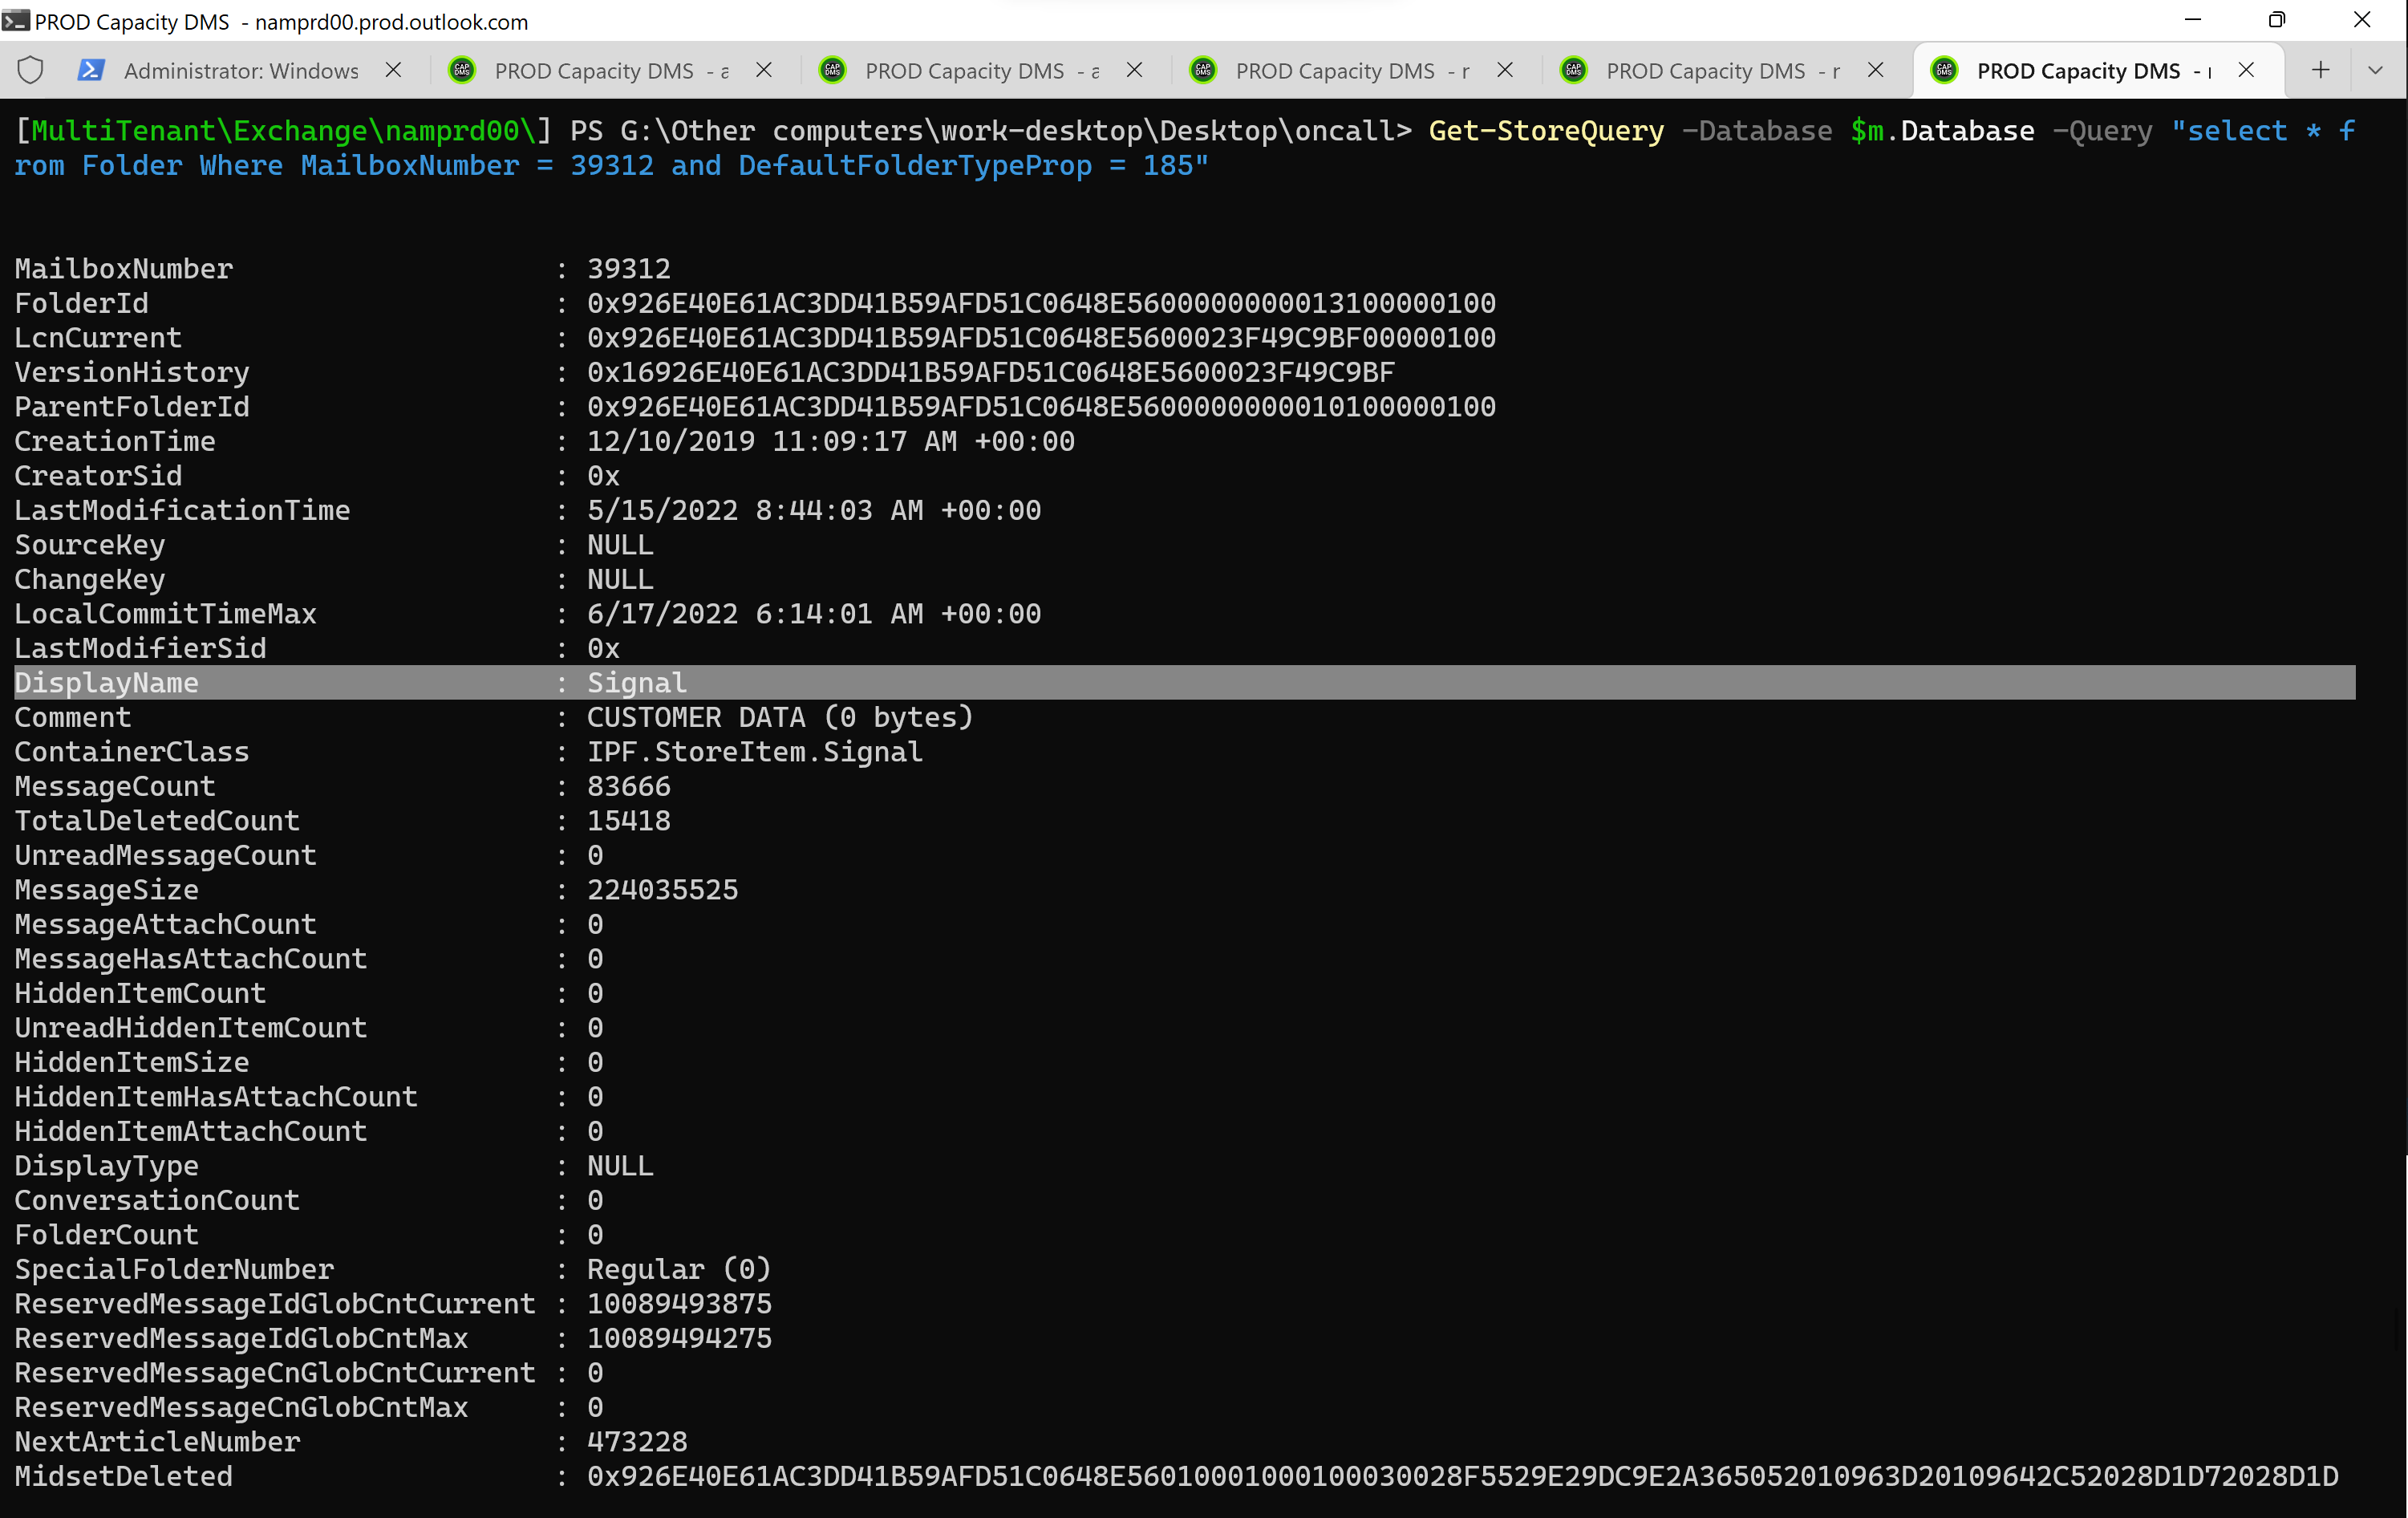Restore down the terminal window
2408x1518 pixels.
pyautogui.click(x=2277, y=20)
